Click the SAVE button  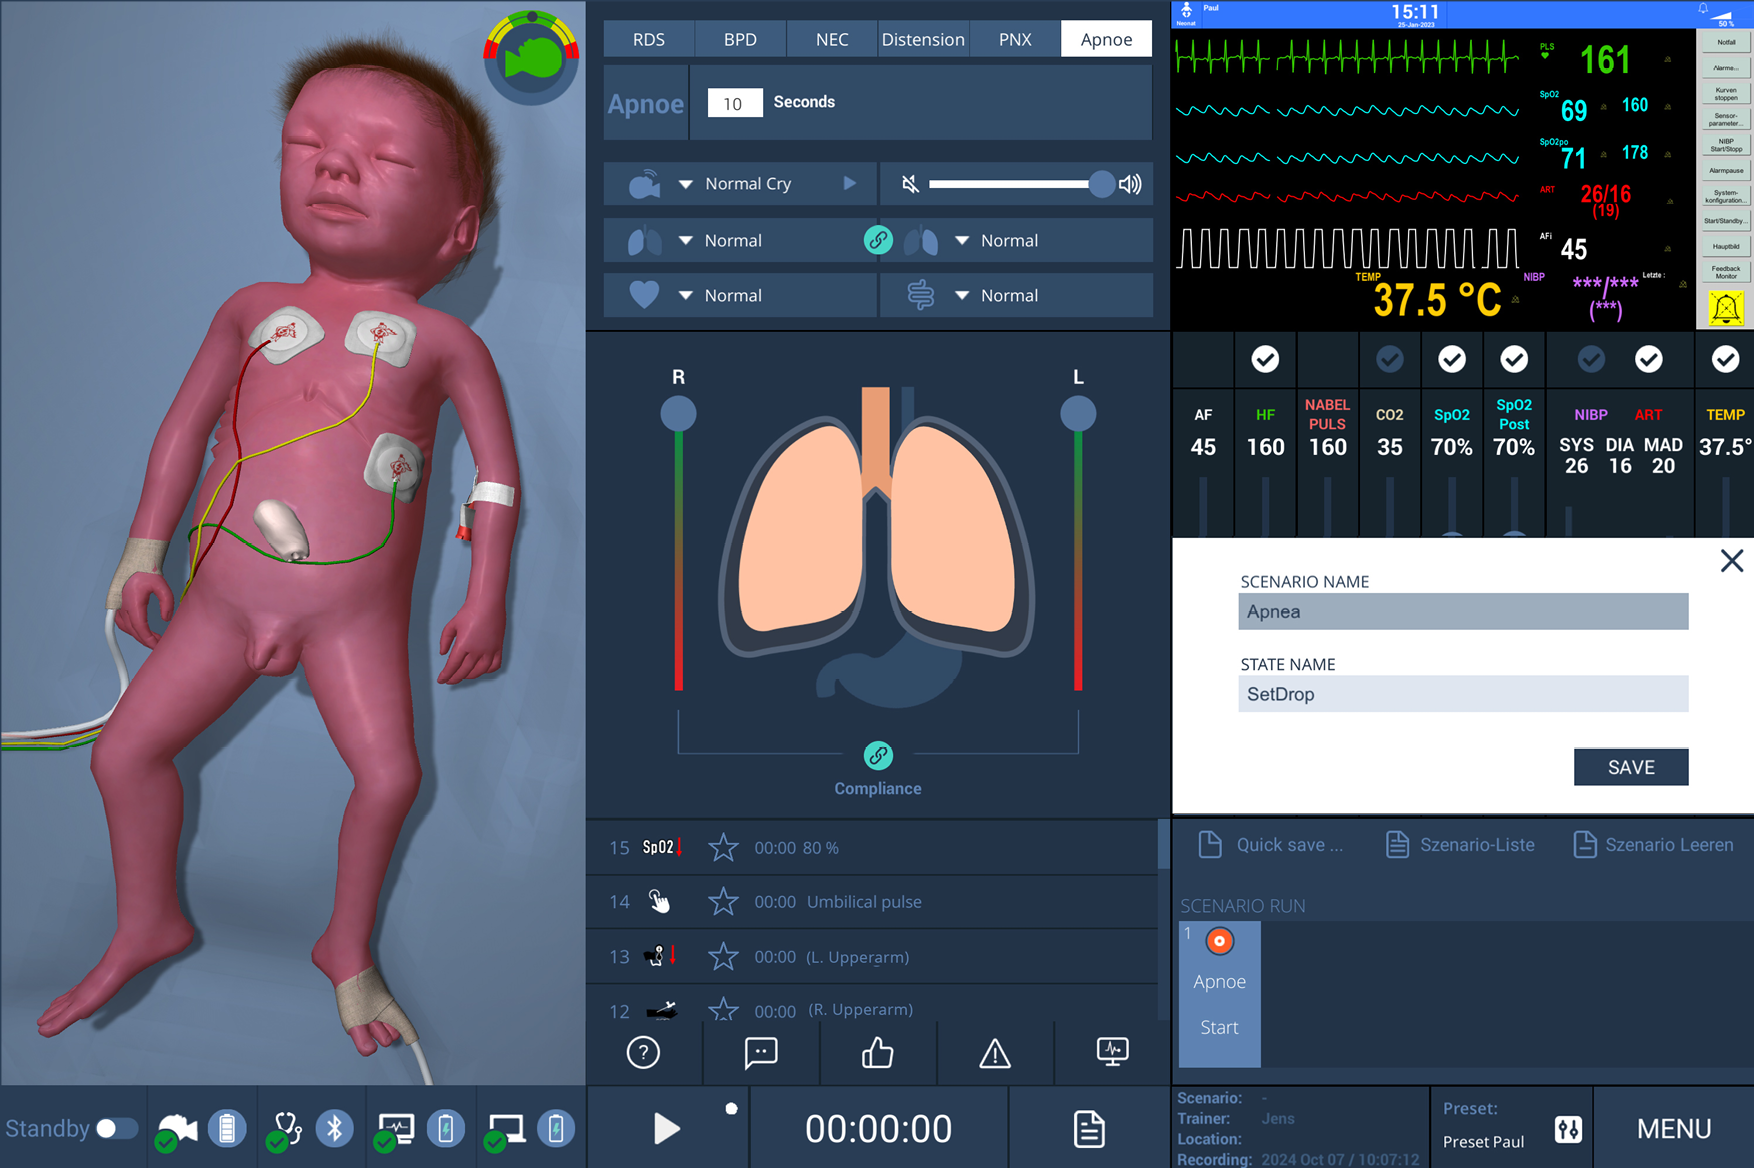pyautogui.click(x=1630, y=767)
